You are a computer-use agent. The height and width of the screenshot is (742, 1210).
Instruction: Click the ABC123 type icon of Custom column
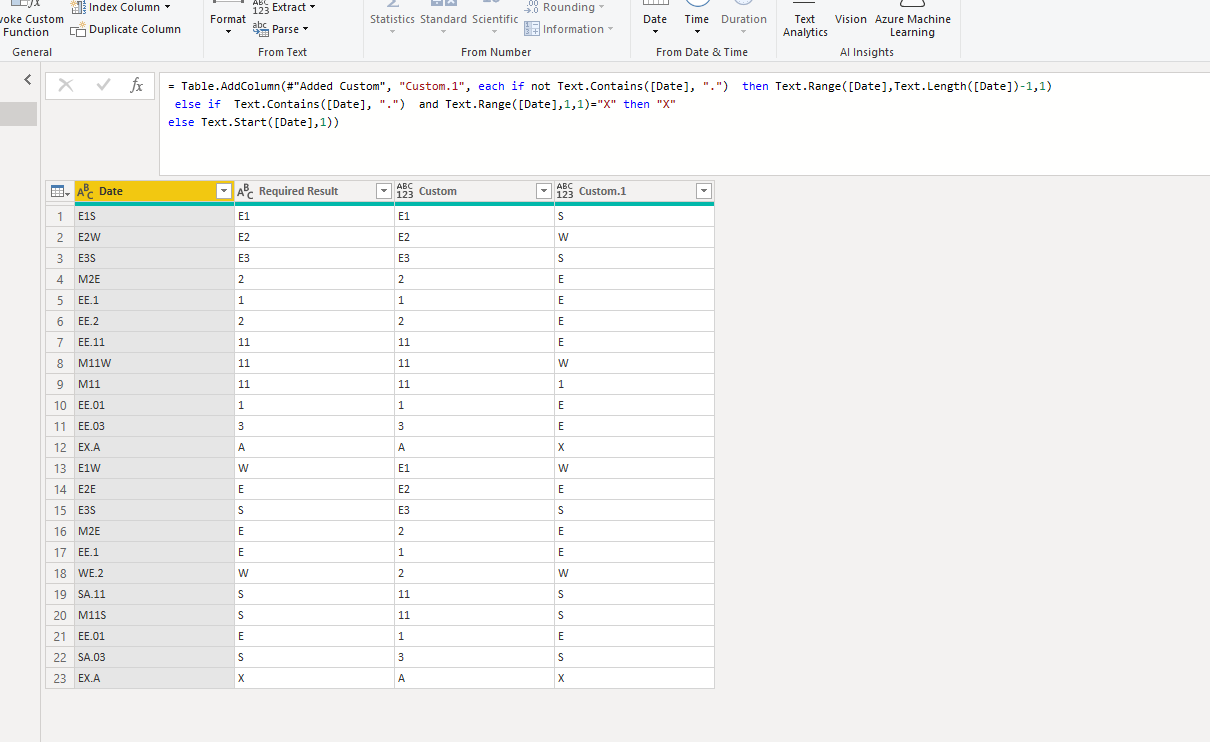[x=405, y=191]
